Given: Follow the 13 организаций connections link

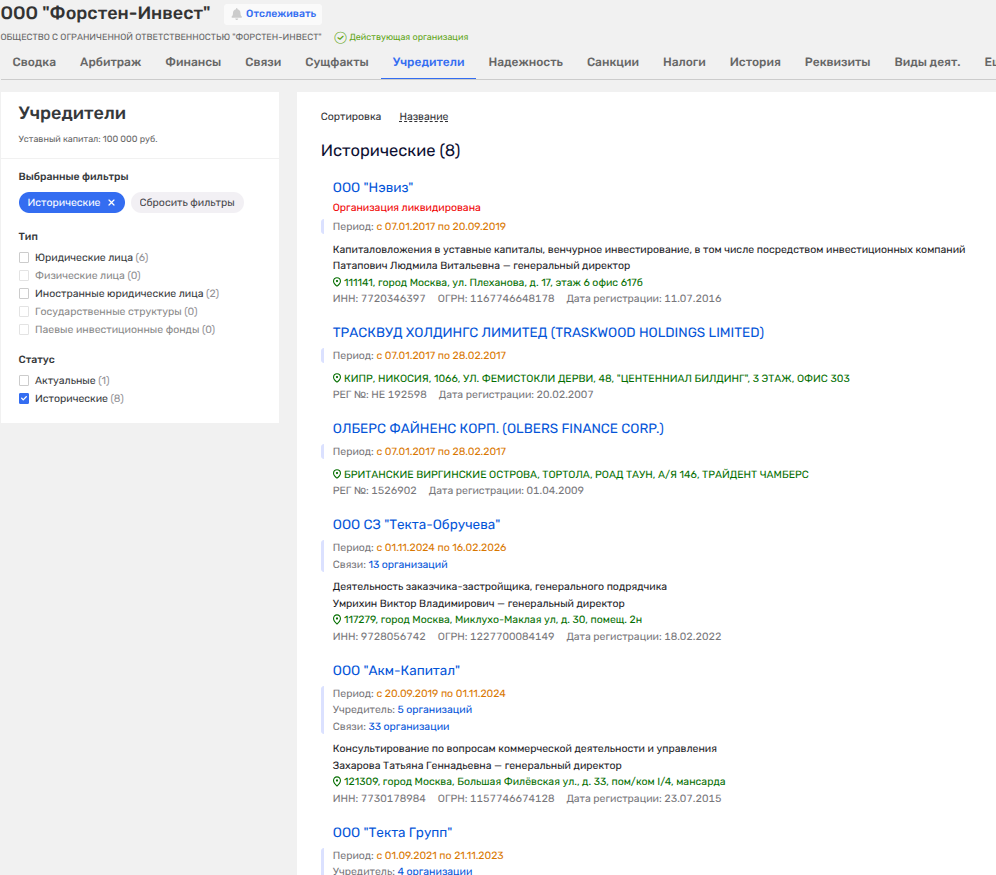Looking at the screenshot, I should (407, 564).
